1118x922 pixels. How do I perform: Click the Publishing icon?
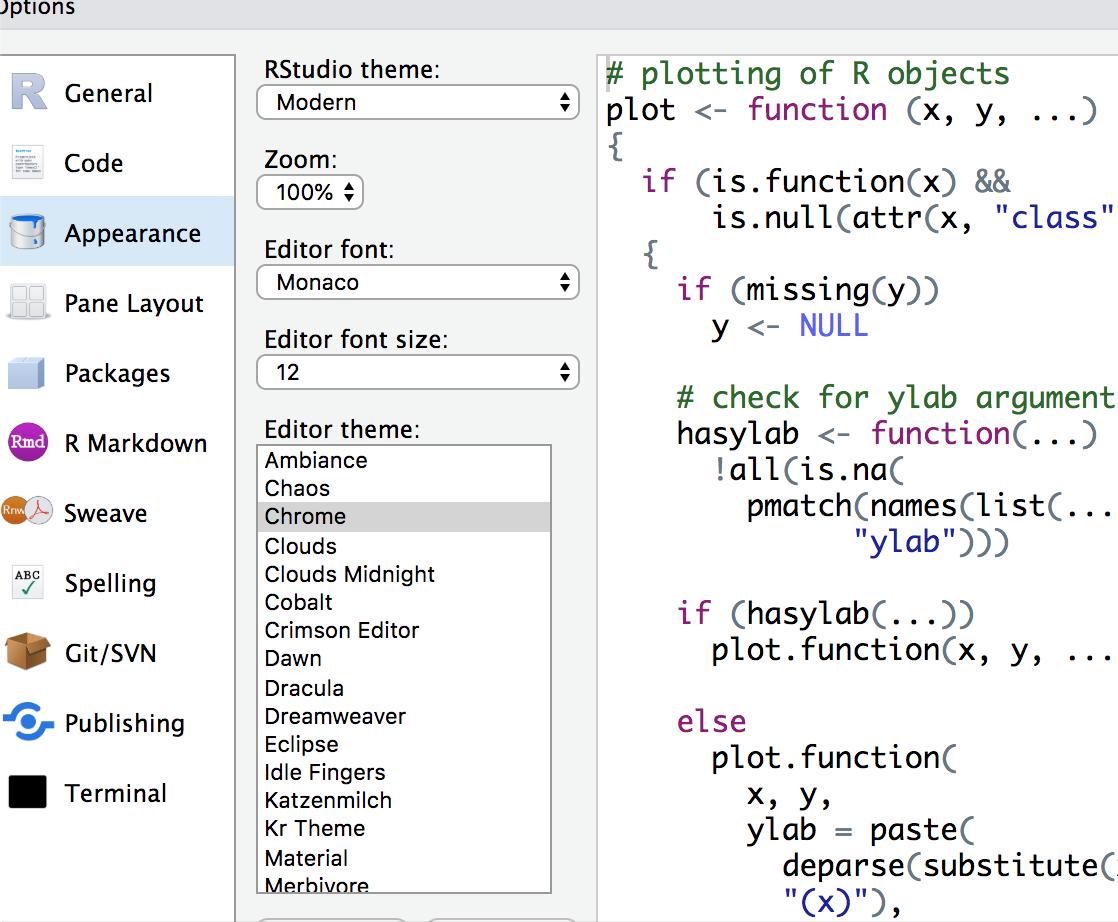point(28,722)
